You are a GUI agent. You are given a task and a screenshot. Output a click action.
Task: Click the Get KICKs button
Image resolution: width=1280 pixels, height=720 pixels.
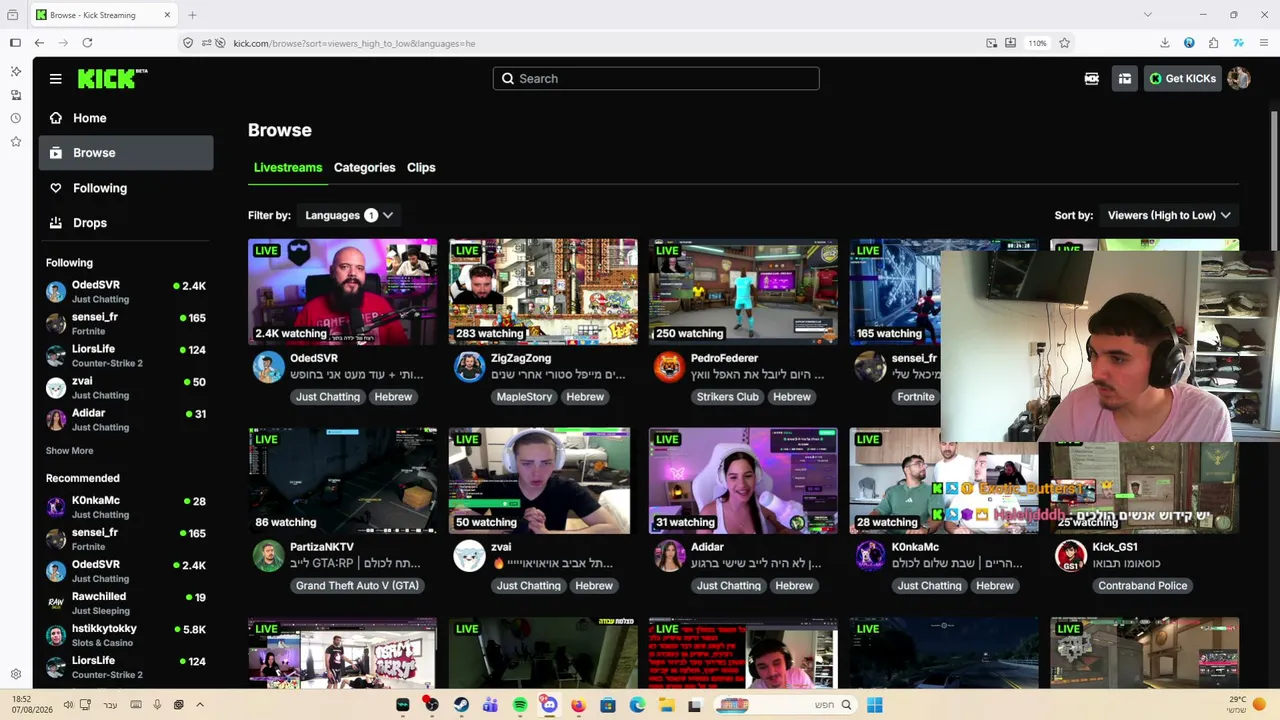1182,79
